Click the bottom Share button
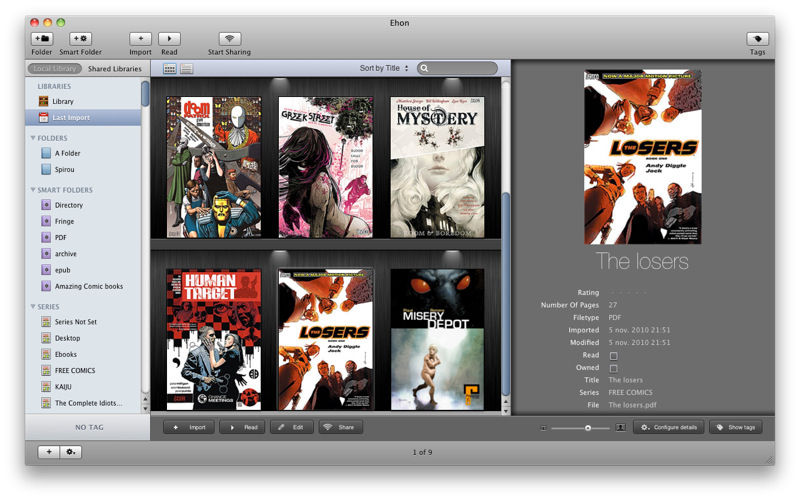The height and width of the screenshot is (500, 800). click(x=341, y=427)
